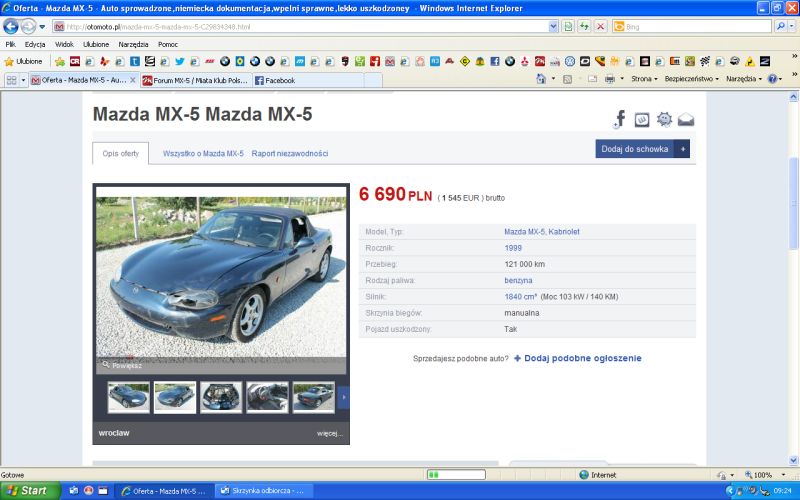Image resolution: width=800 pixels, height=500 pixels.
Task: Click the 1999 production year link
Action: 513,248
